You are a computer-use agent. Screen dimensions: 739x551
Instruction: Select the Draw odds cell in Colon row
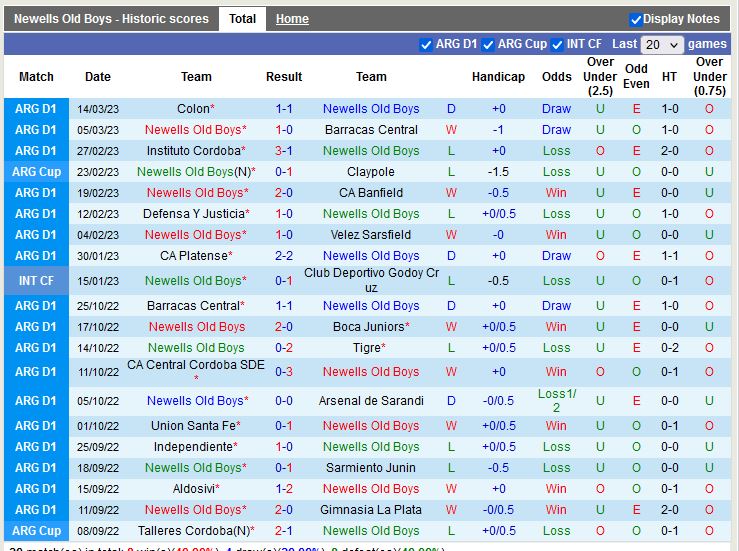coord(556,109)
